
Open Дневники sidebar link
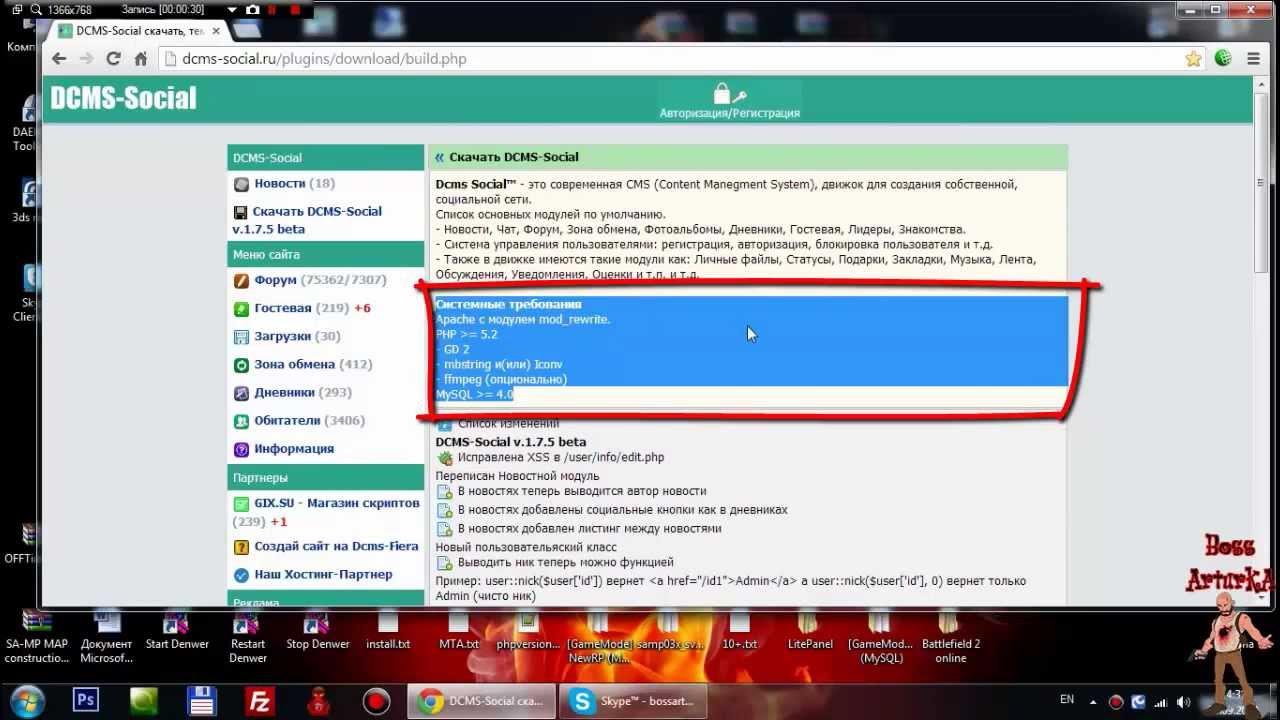(285, 393)
